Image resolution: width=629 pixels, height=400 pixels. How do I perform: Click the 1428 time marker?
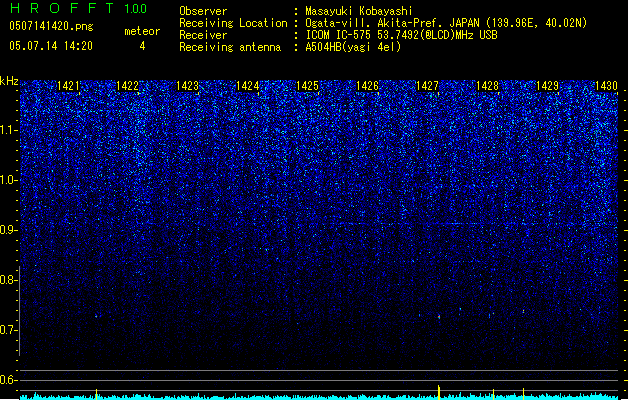[x=487, y=86]
